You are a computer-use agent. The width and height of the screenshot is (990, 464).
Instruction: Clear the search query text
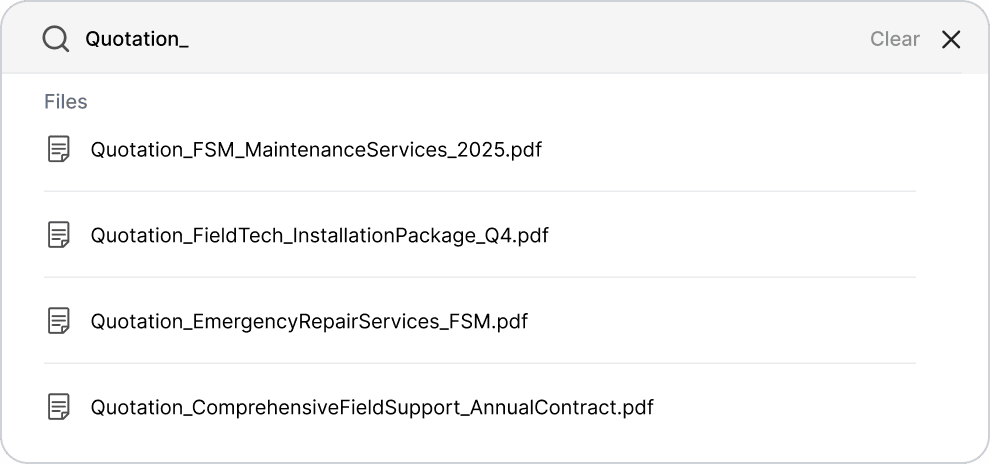click(x=894, y=39)
